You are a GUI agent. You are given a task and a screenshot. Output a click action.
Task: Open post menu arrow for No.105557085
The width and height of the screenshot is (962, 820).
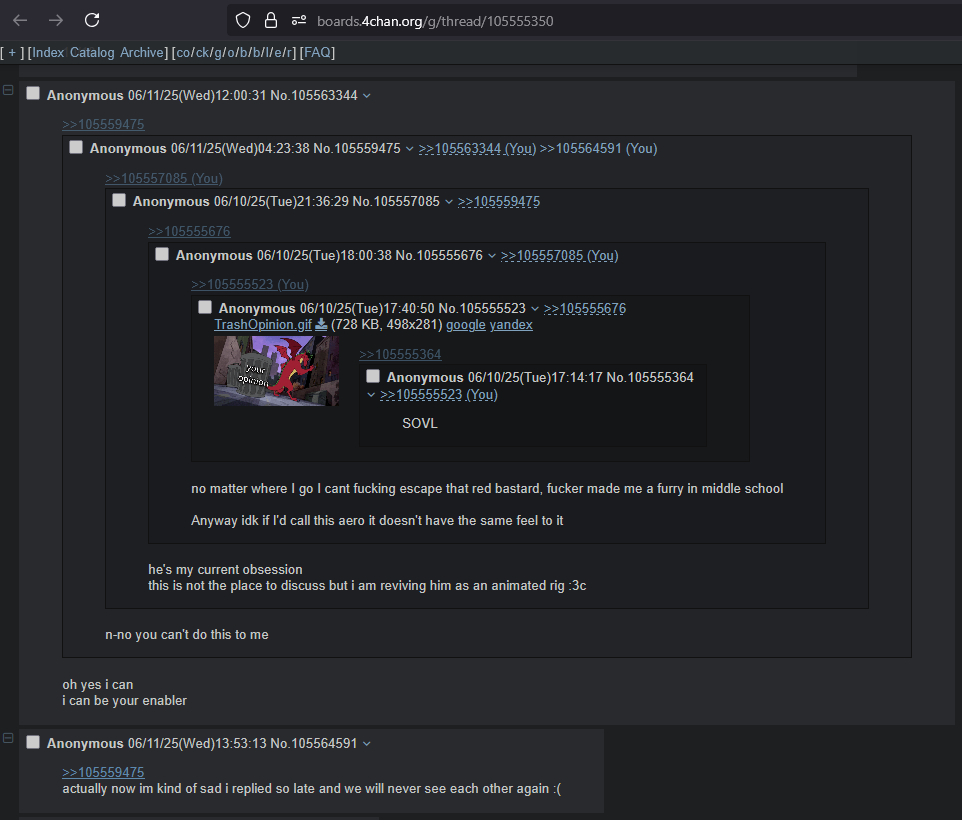(x=449, y=202)
